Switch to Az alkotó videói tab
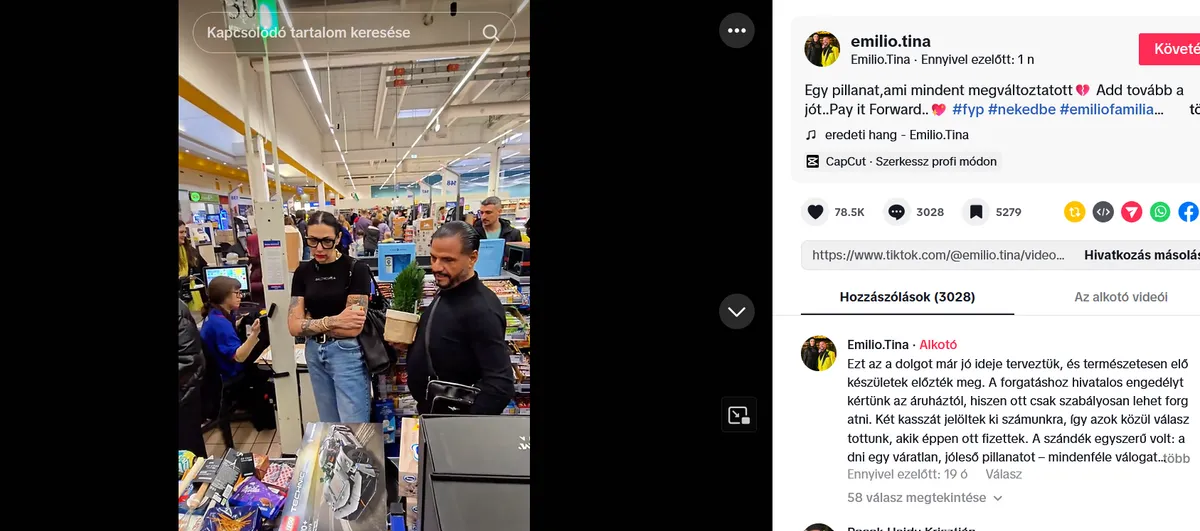The image size is (1200, 531). tap(1121, 297)
